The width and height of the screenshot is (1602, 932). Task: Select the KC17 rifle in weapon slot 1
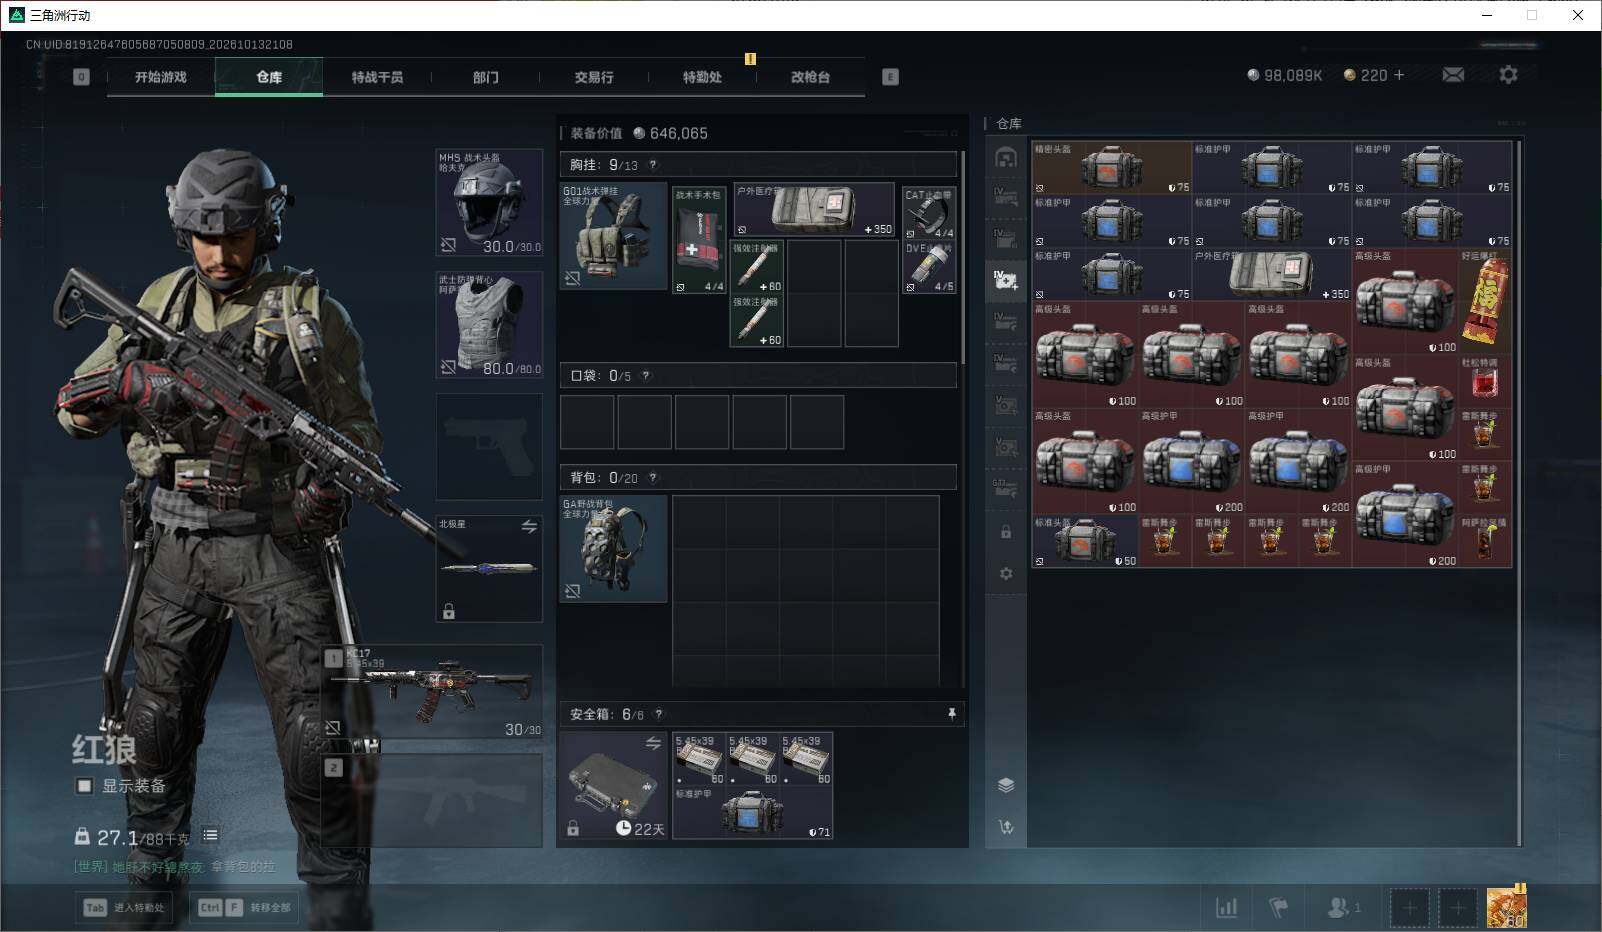point(433,691)
